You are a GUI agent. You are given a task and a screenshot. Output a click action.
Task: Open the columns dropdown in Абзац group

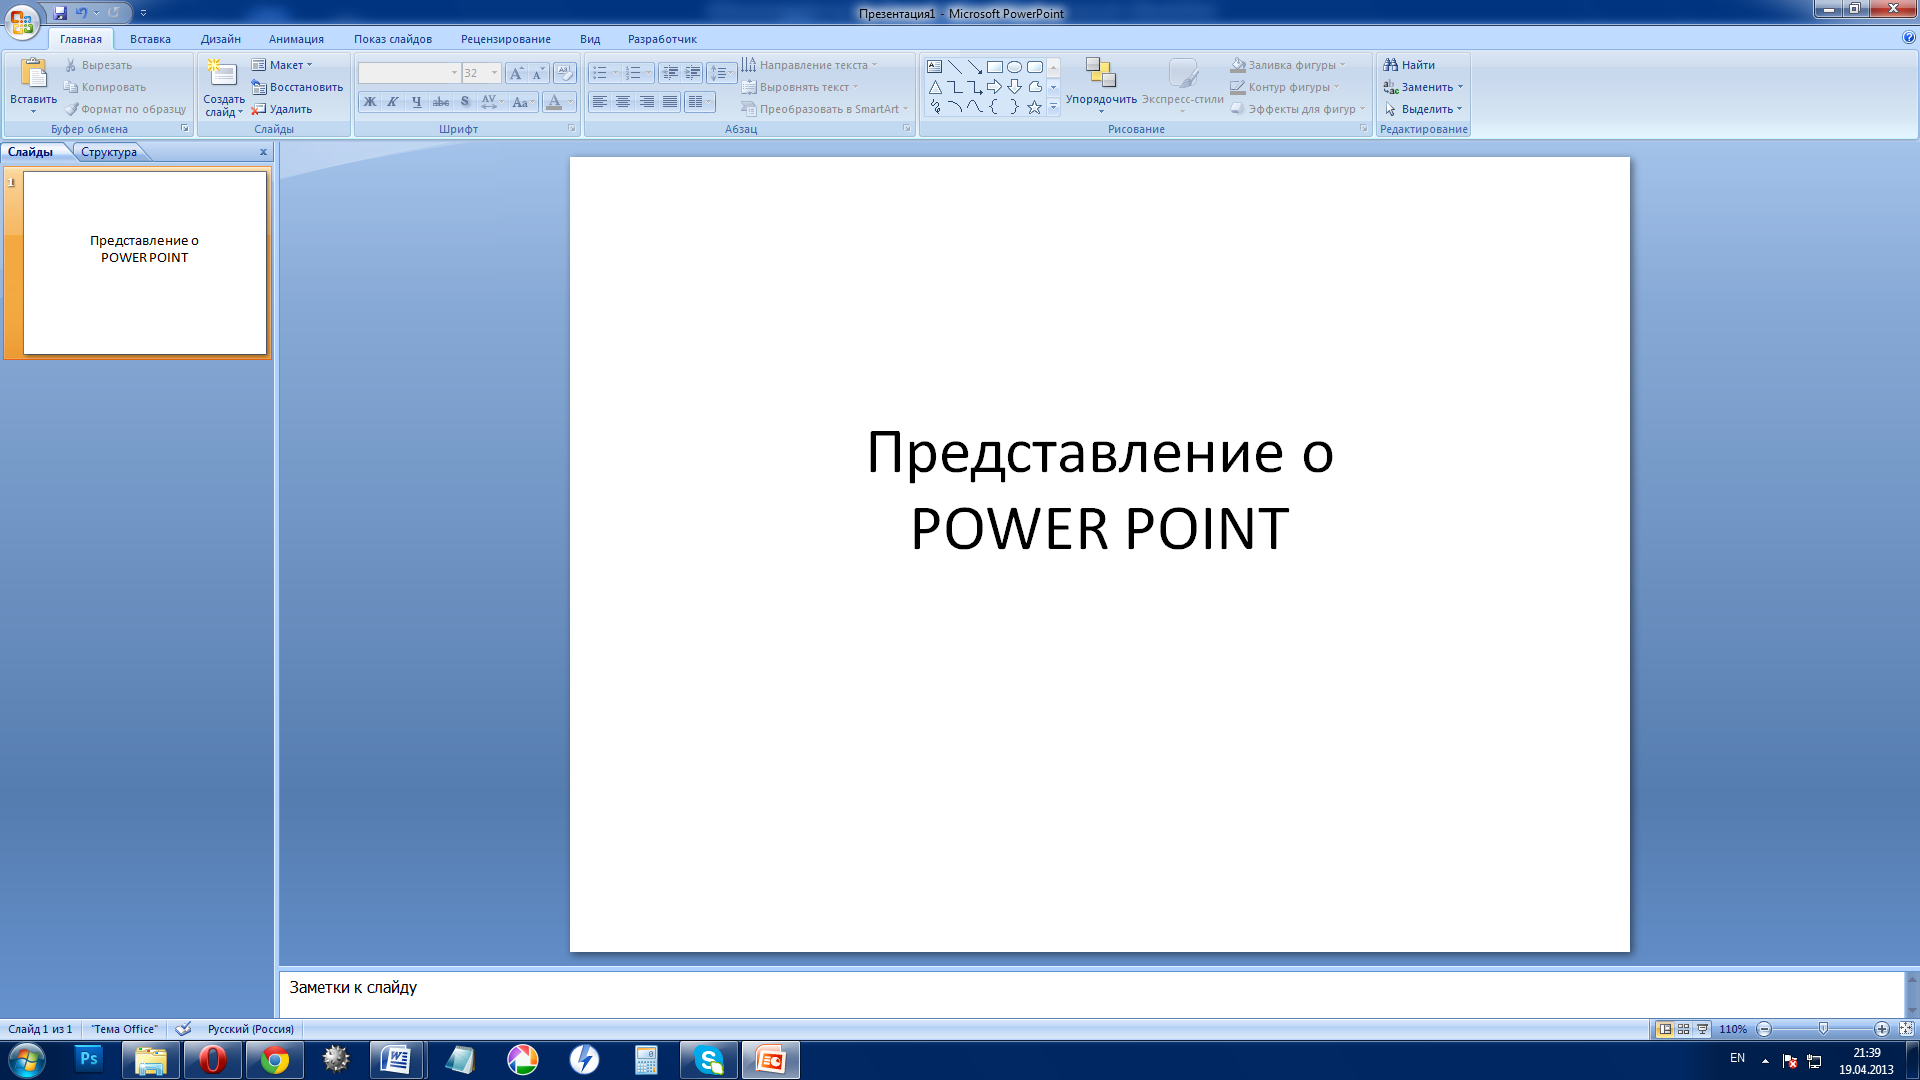[700, 102]
